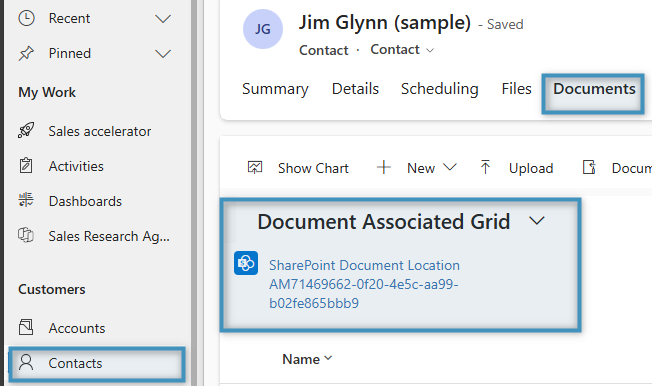This screenshot has width=652, height=386.
Task: Click the Show Chart icon
Action: 255,167
